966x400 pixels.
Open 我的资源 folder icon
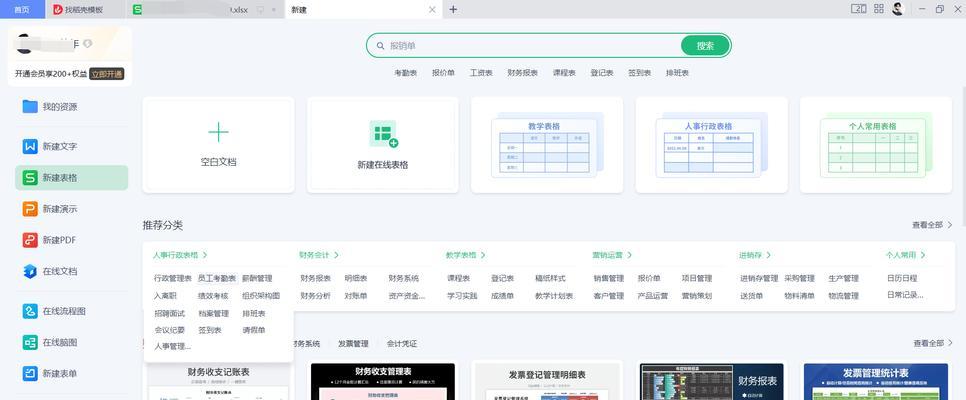(30, 107)
